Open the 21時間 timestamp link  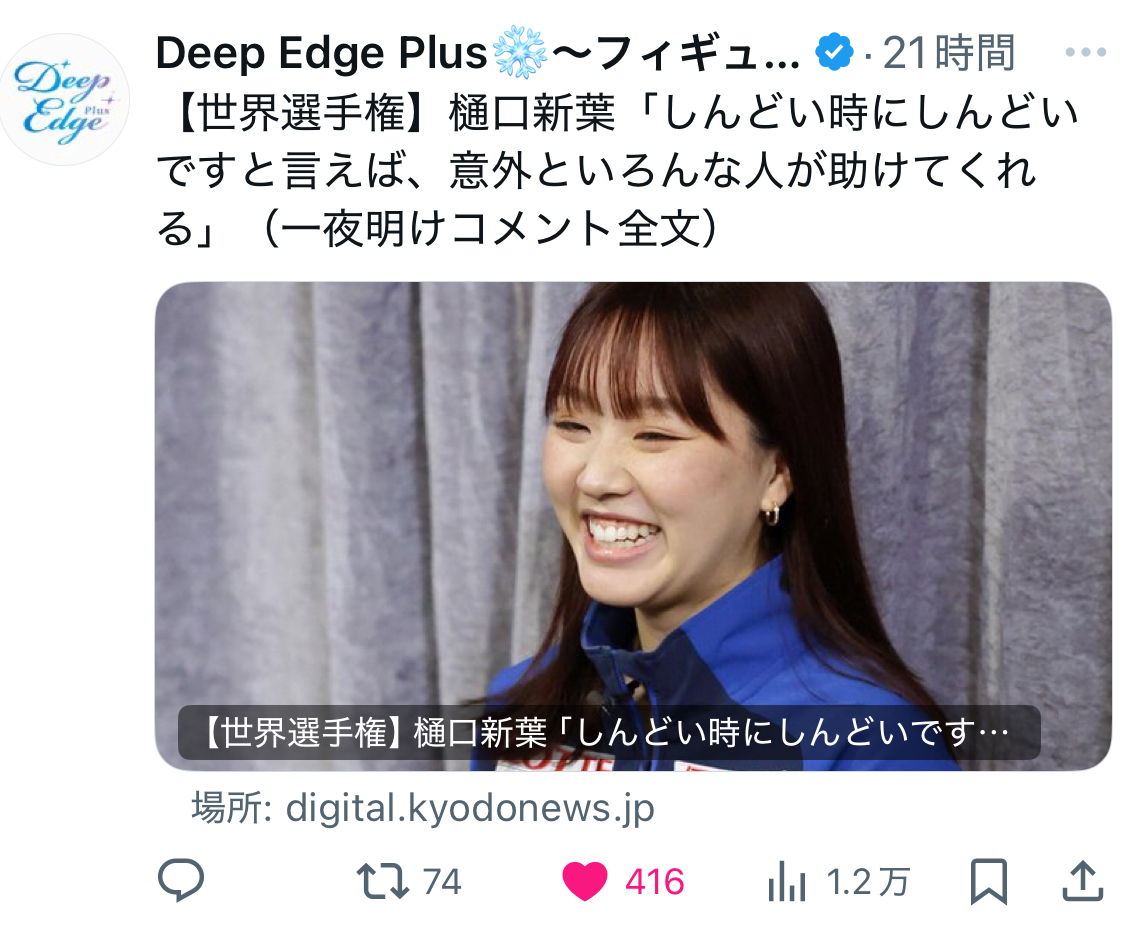949,52
